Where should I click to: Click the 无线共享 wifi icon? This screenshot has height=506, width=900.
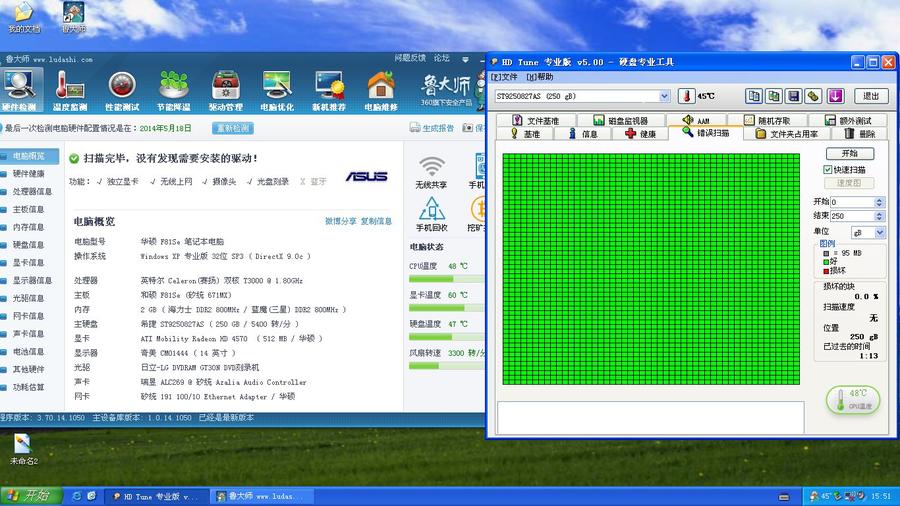(431, 166)
